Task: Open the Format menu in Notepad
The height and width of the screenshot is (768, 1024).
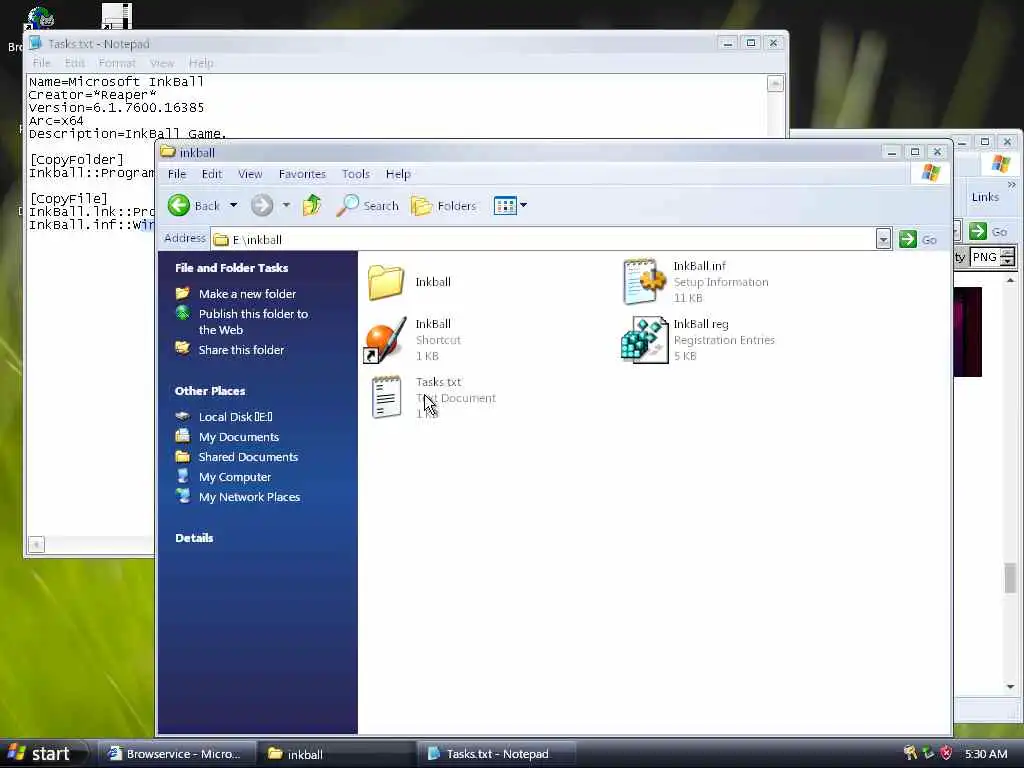Action: click(x=117, y=63)
